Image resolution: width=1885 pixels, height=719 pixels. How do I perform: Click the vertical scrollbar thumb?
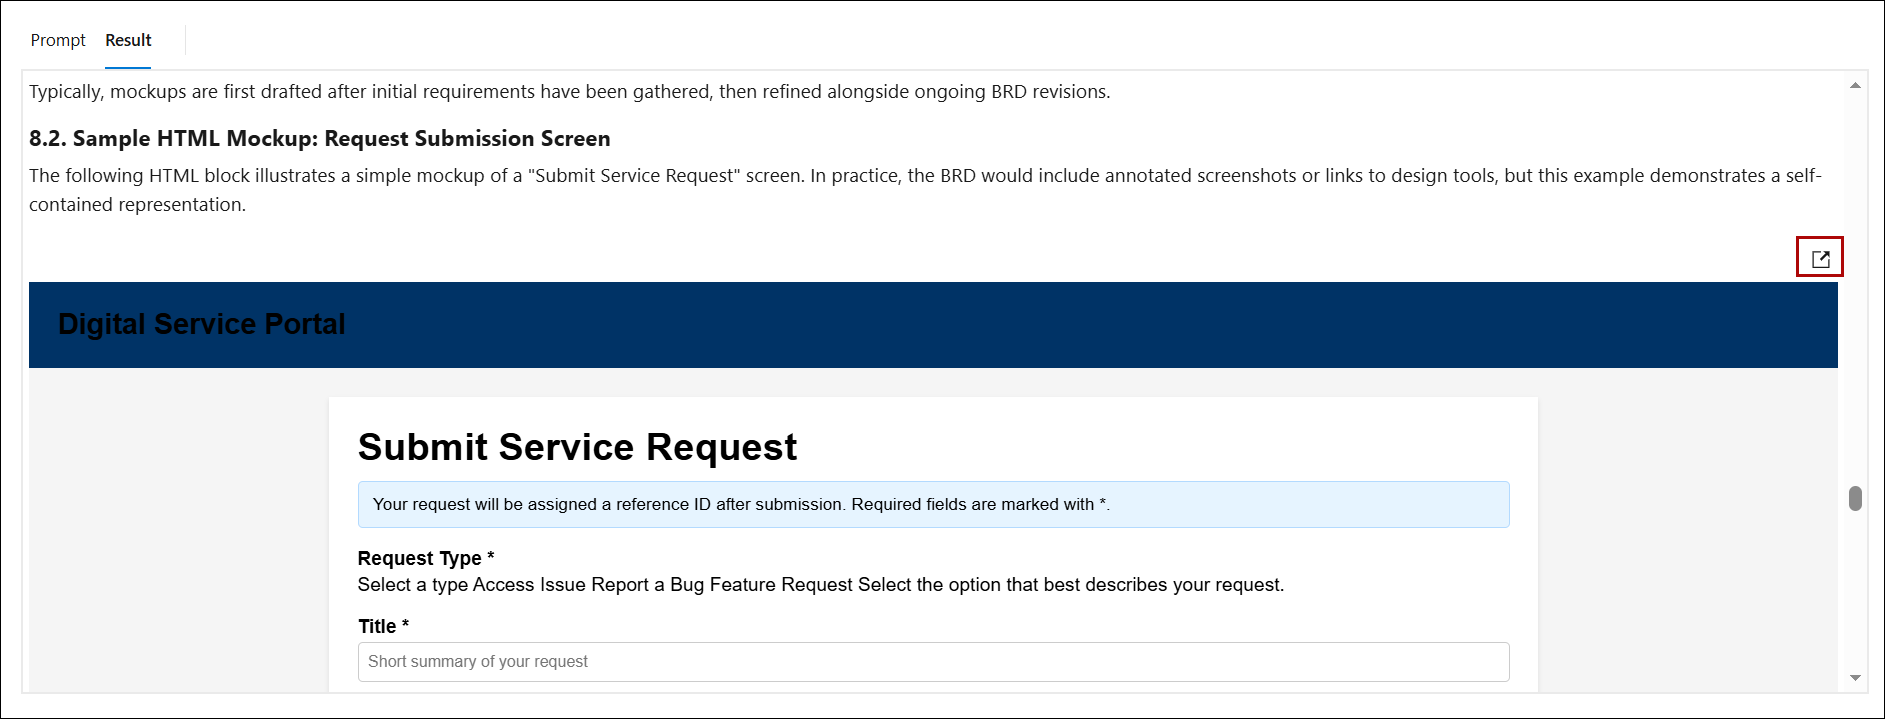(x=1855, y=498)
